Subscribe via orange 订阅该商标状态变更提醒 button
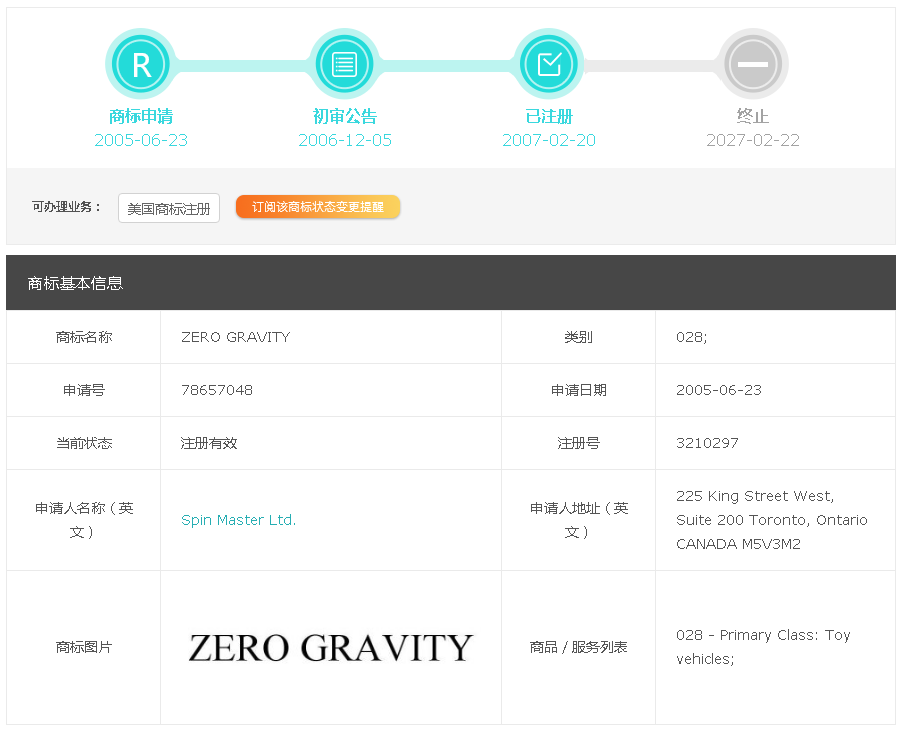Image resolution: width=900 pixels, height=731 pixels. [x=318, y=207]
